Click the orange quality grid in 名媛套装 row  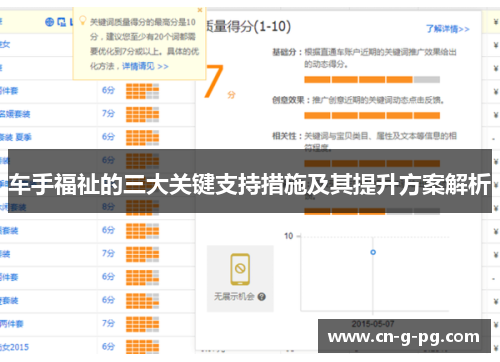(x=142, y=114)
